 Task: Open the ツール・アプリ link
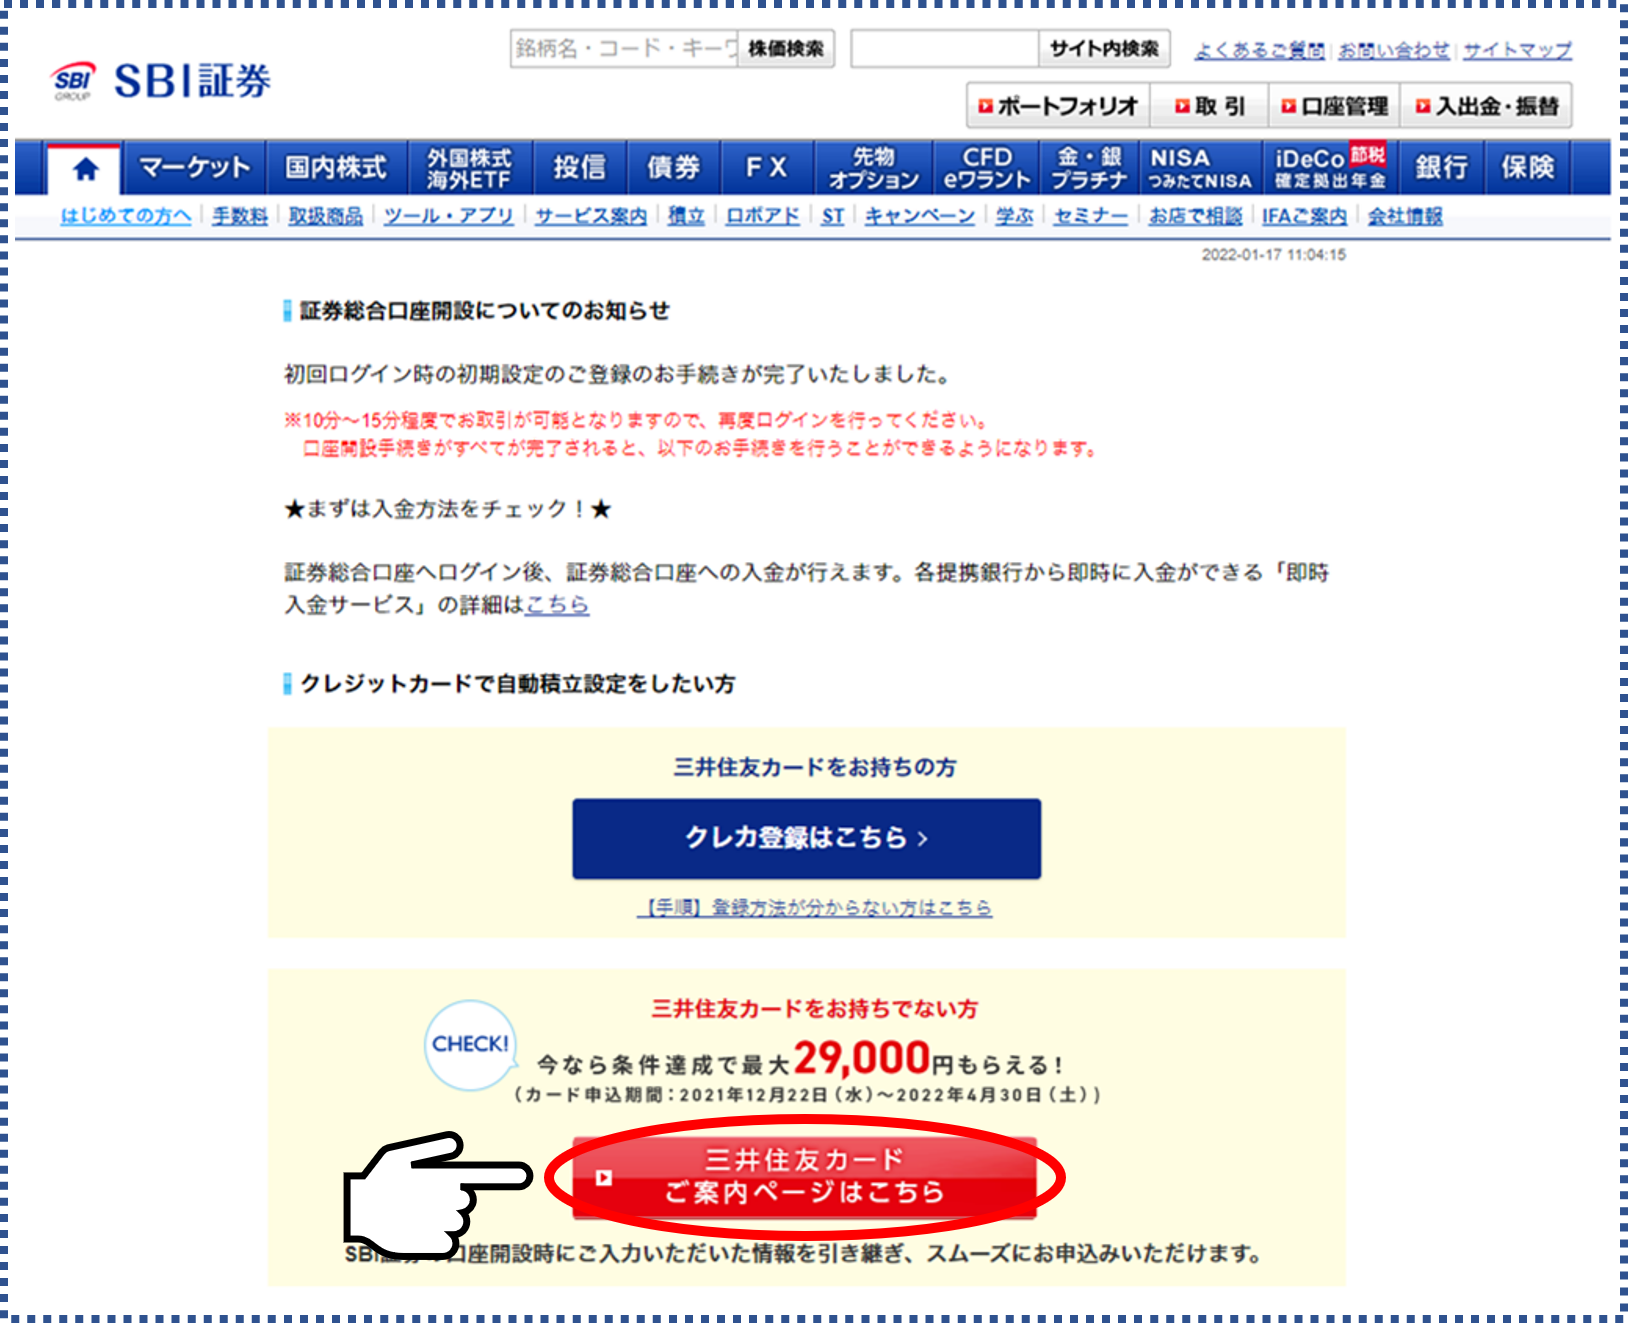point(449,216)
